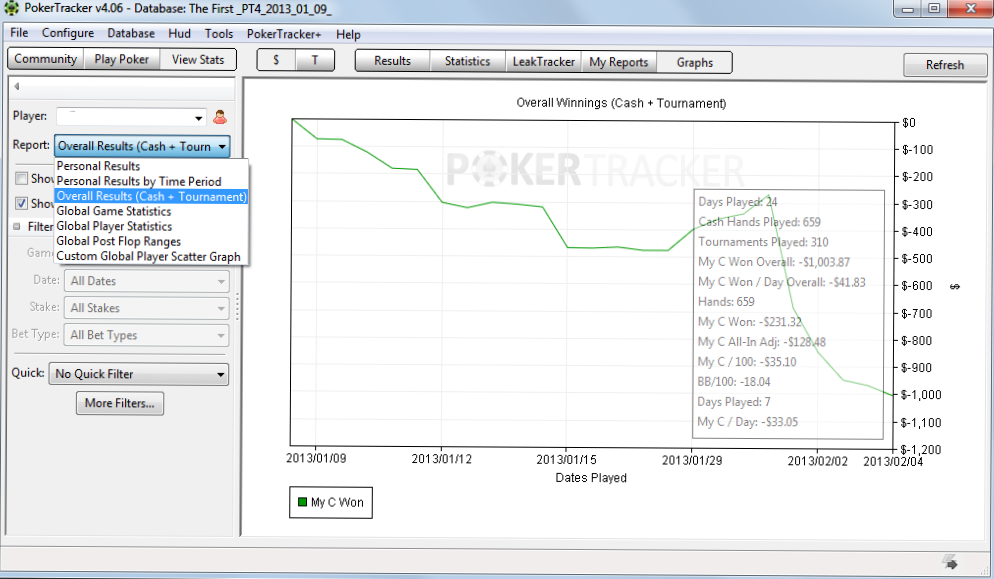Select the $ cash games toggle

(x=276, y=60)
